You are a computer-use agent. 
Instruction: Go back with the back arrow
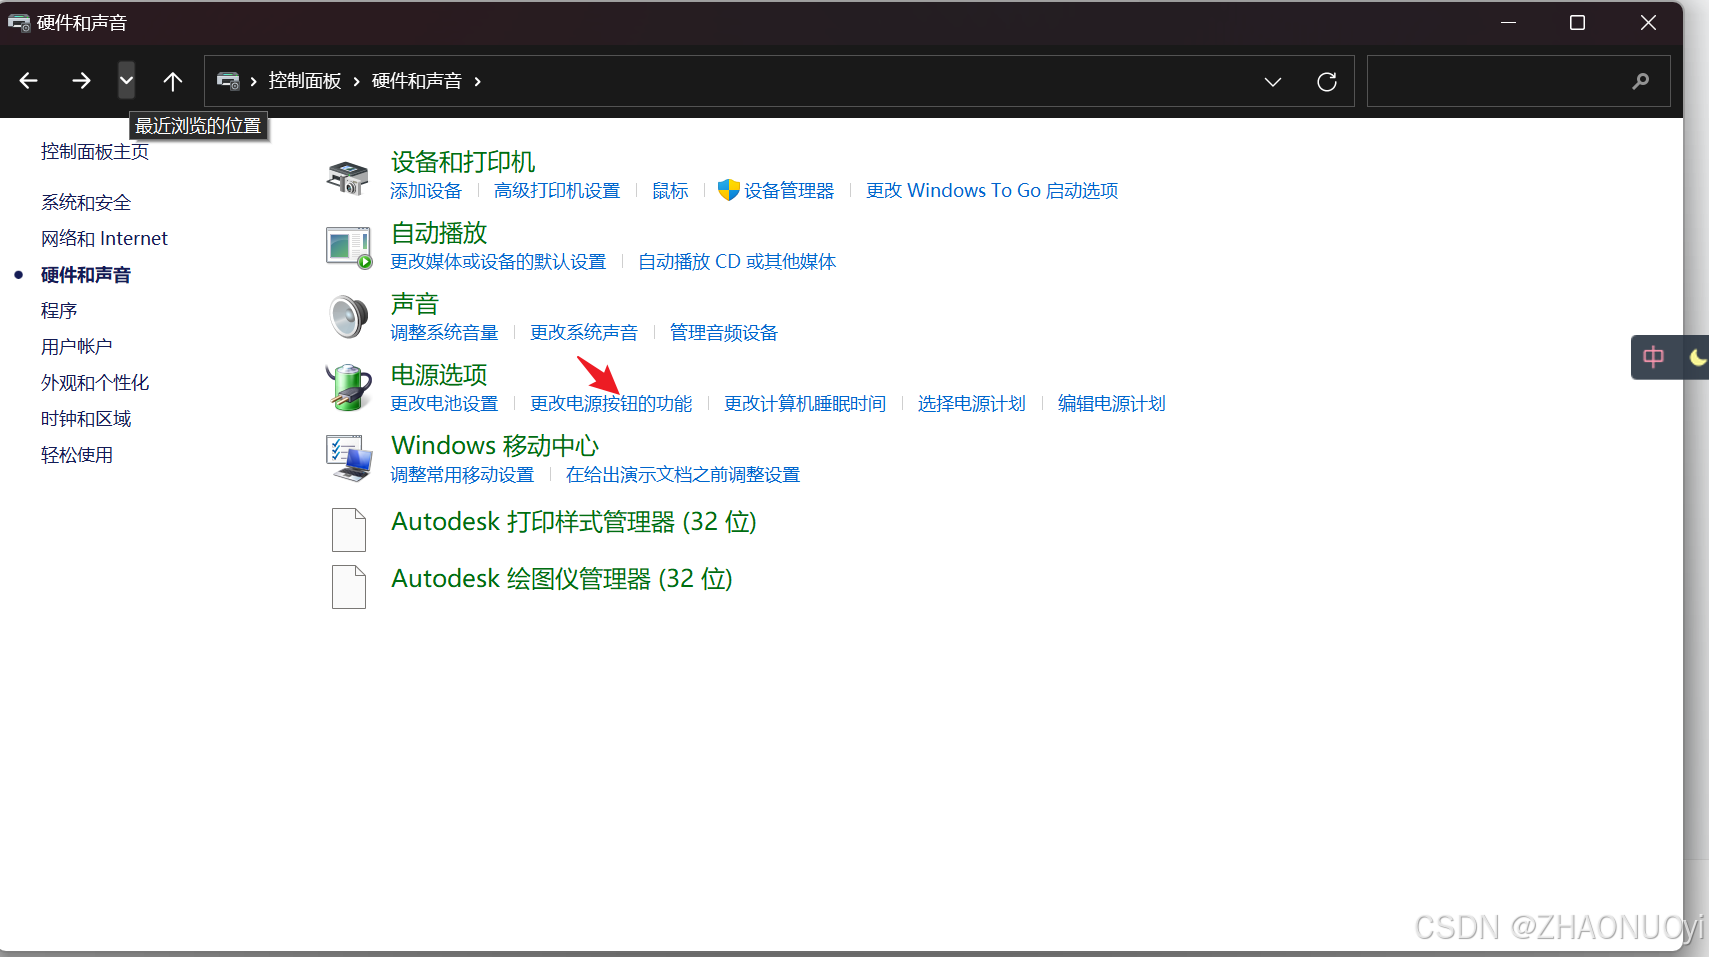point(29,81)
